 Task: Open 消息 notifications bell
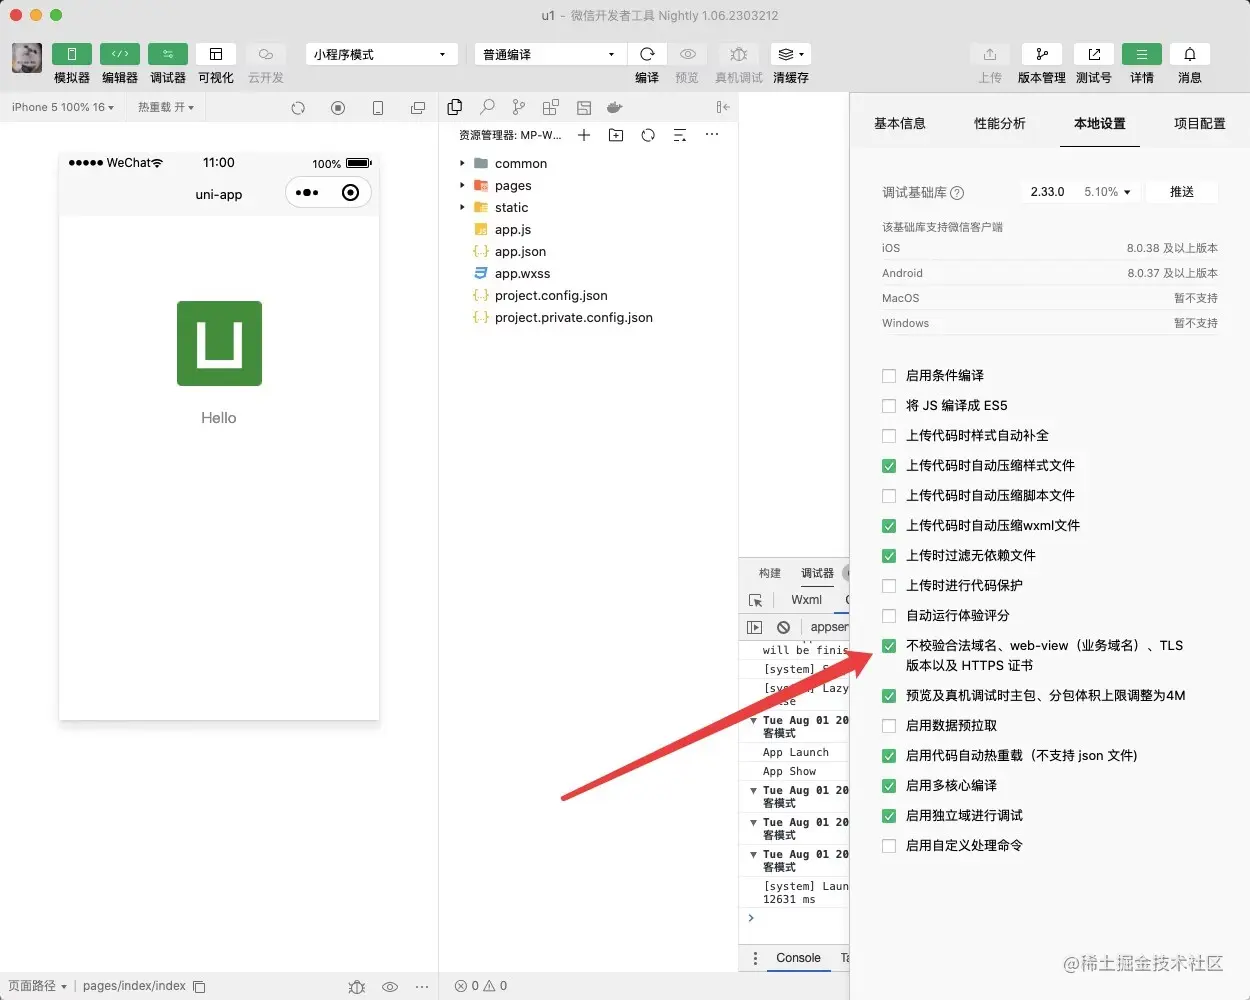point(1190,54)
